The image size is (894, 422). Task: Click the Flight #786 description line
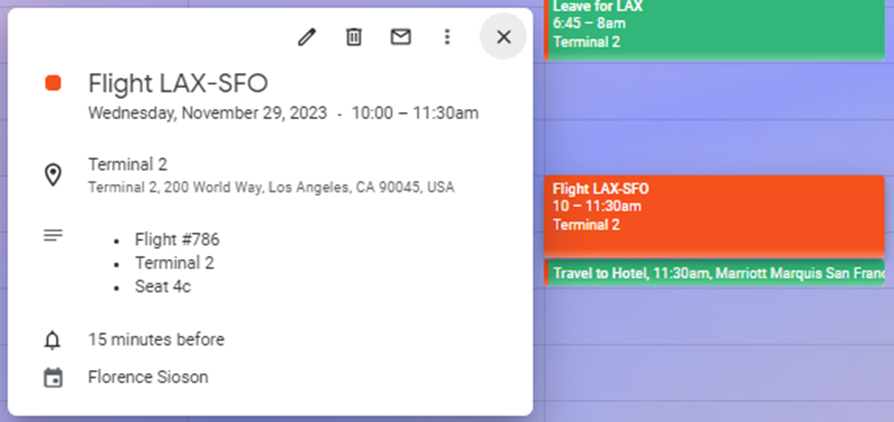pyautogui.click(x=177, y=240)
